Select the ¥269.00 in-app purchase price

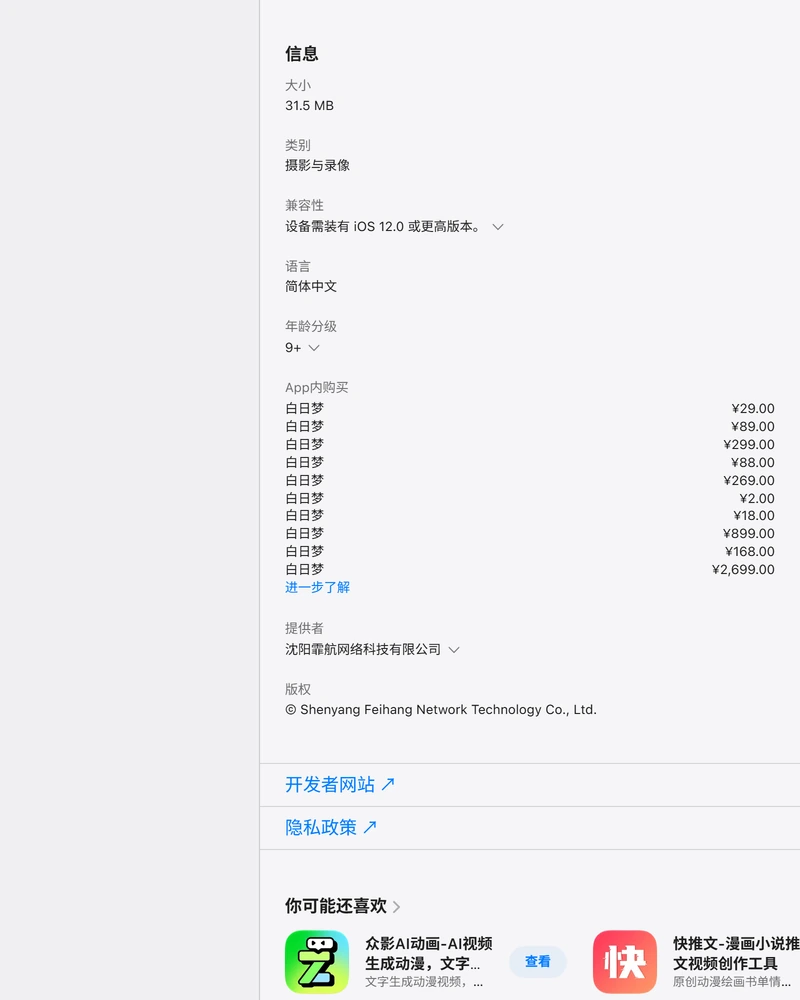coord(749,480)
